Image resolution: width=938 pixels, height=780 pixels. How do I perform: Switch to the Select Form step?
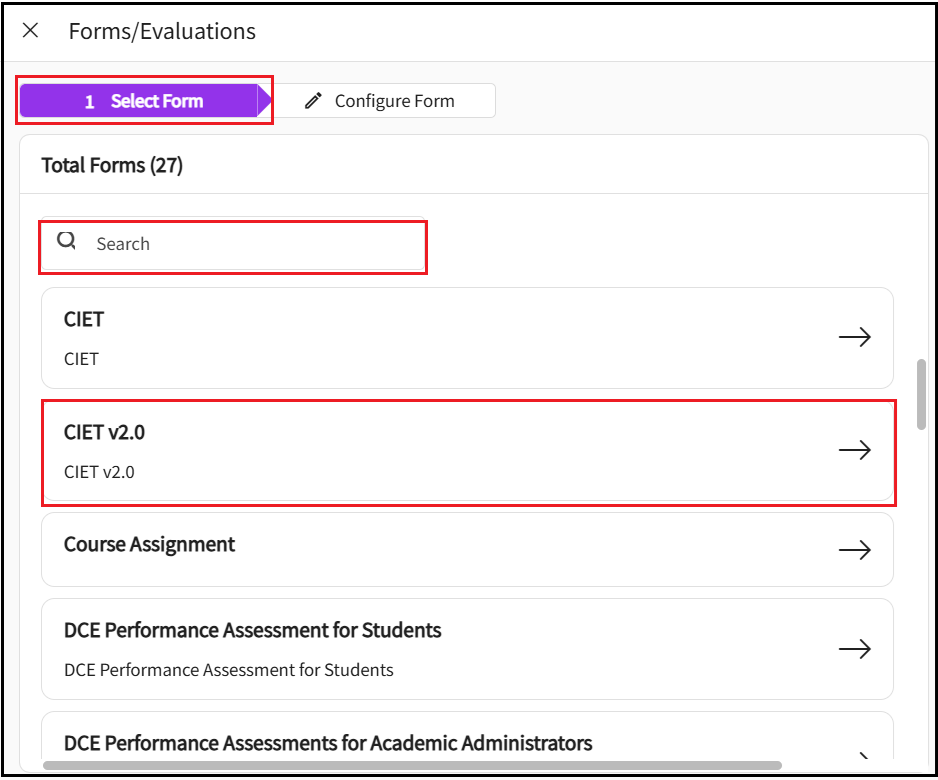tap(143, 101)
